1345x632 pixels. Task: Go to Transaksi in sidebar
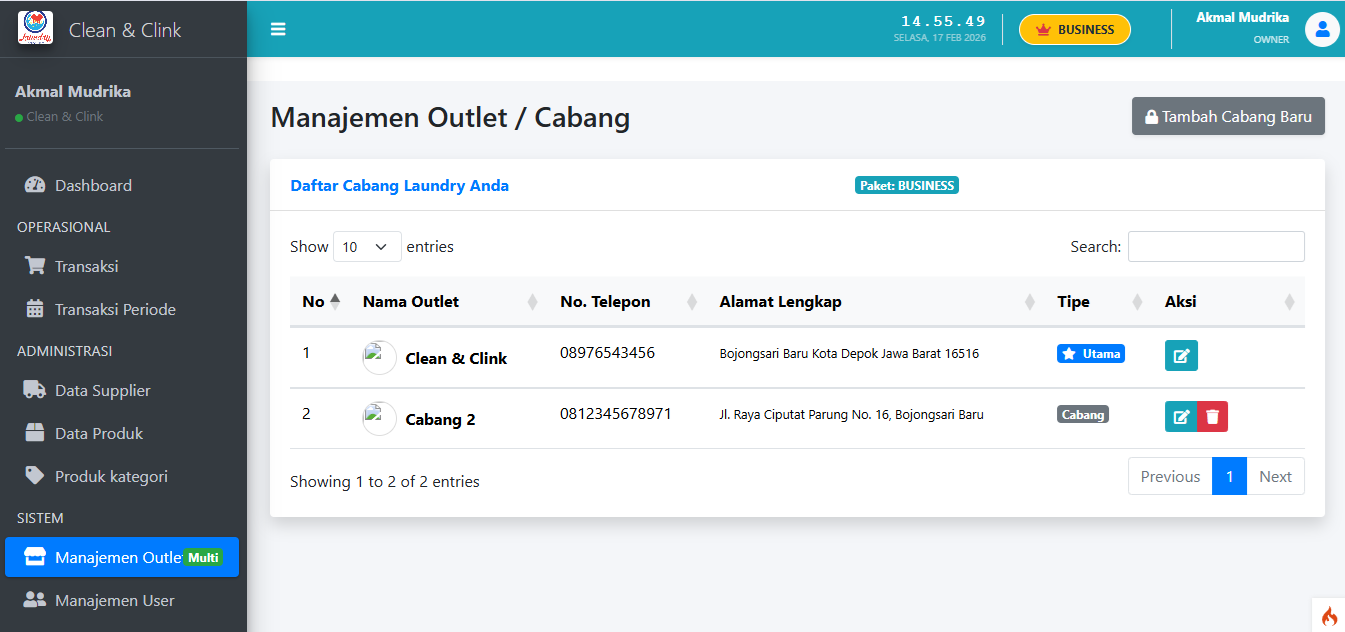pyautogui.click(x=86, y=266)
